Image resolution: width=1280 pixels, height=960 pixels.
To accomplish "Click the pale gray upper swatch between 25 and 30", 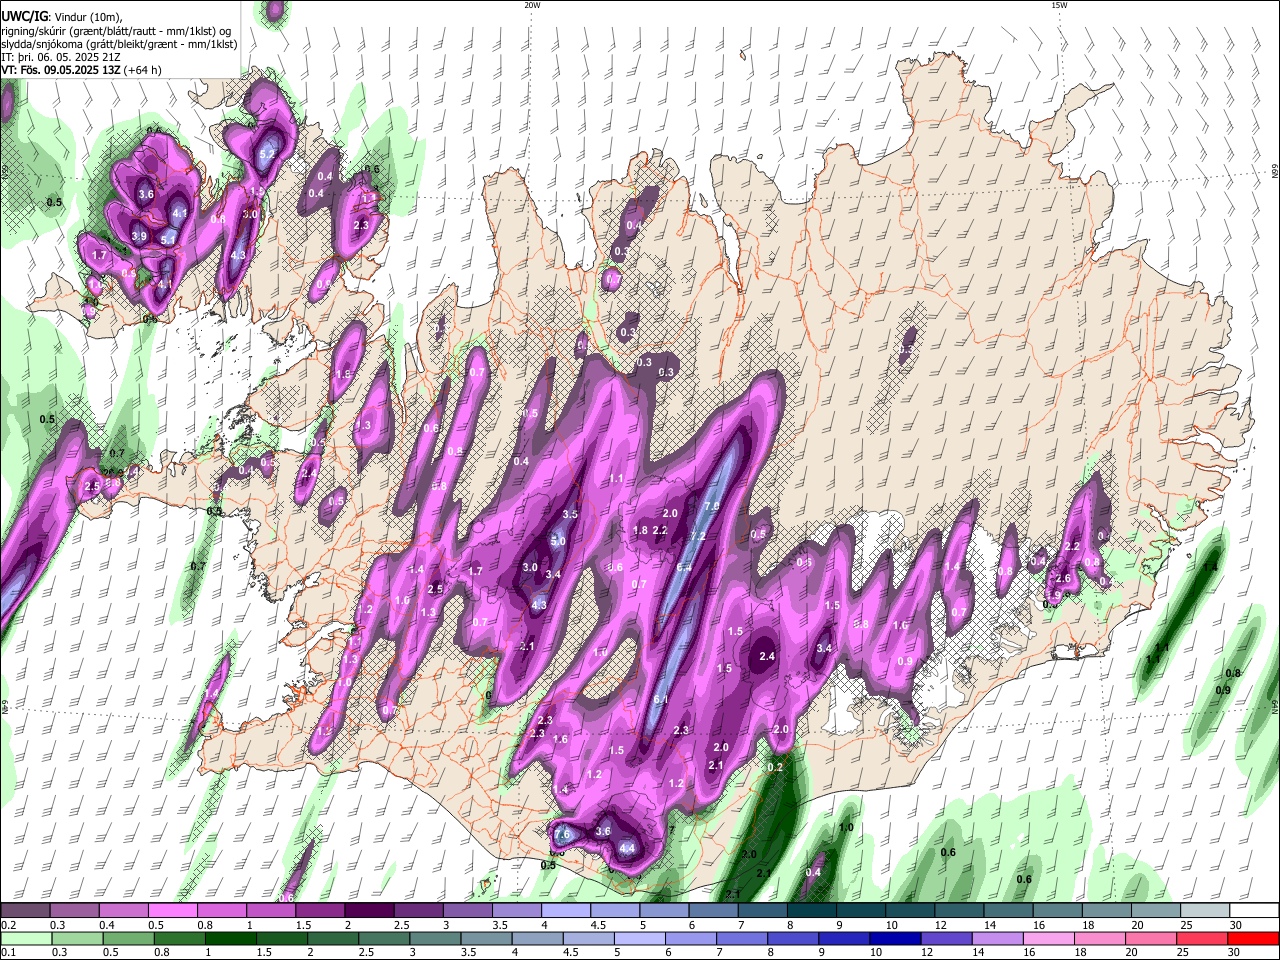I will (x=1206, y=910).
